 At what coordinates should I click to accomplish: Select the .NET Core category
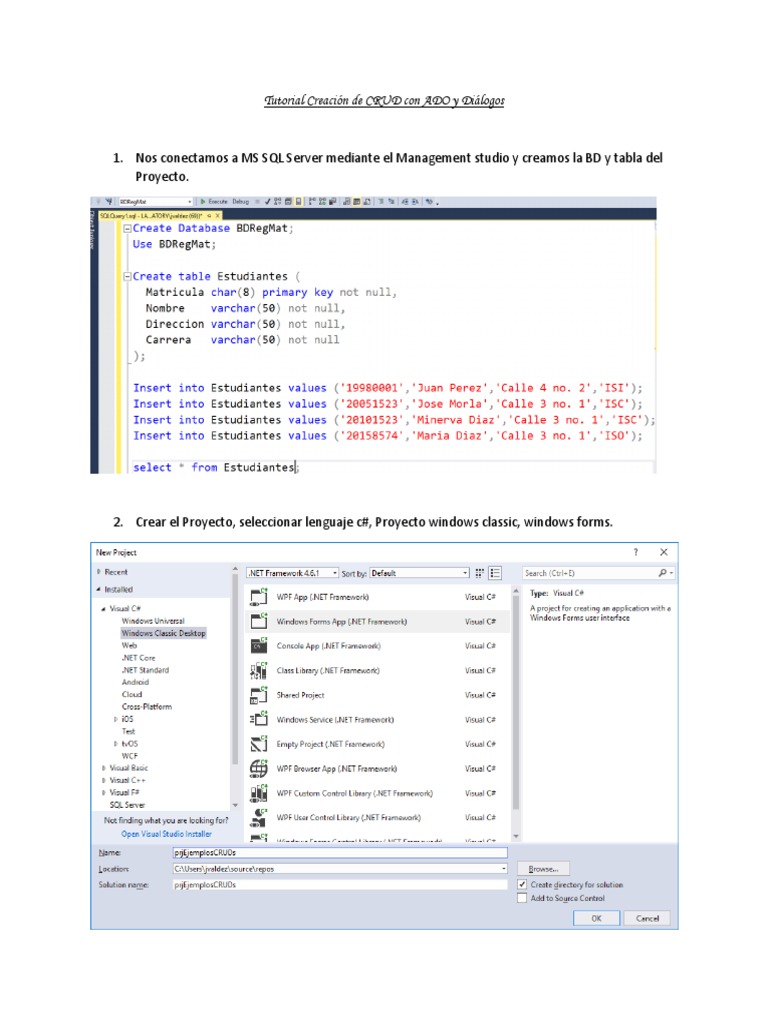138,658
